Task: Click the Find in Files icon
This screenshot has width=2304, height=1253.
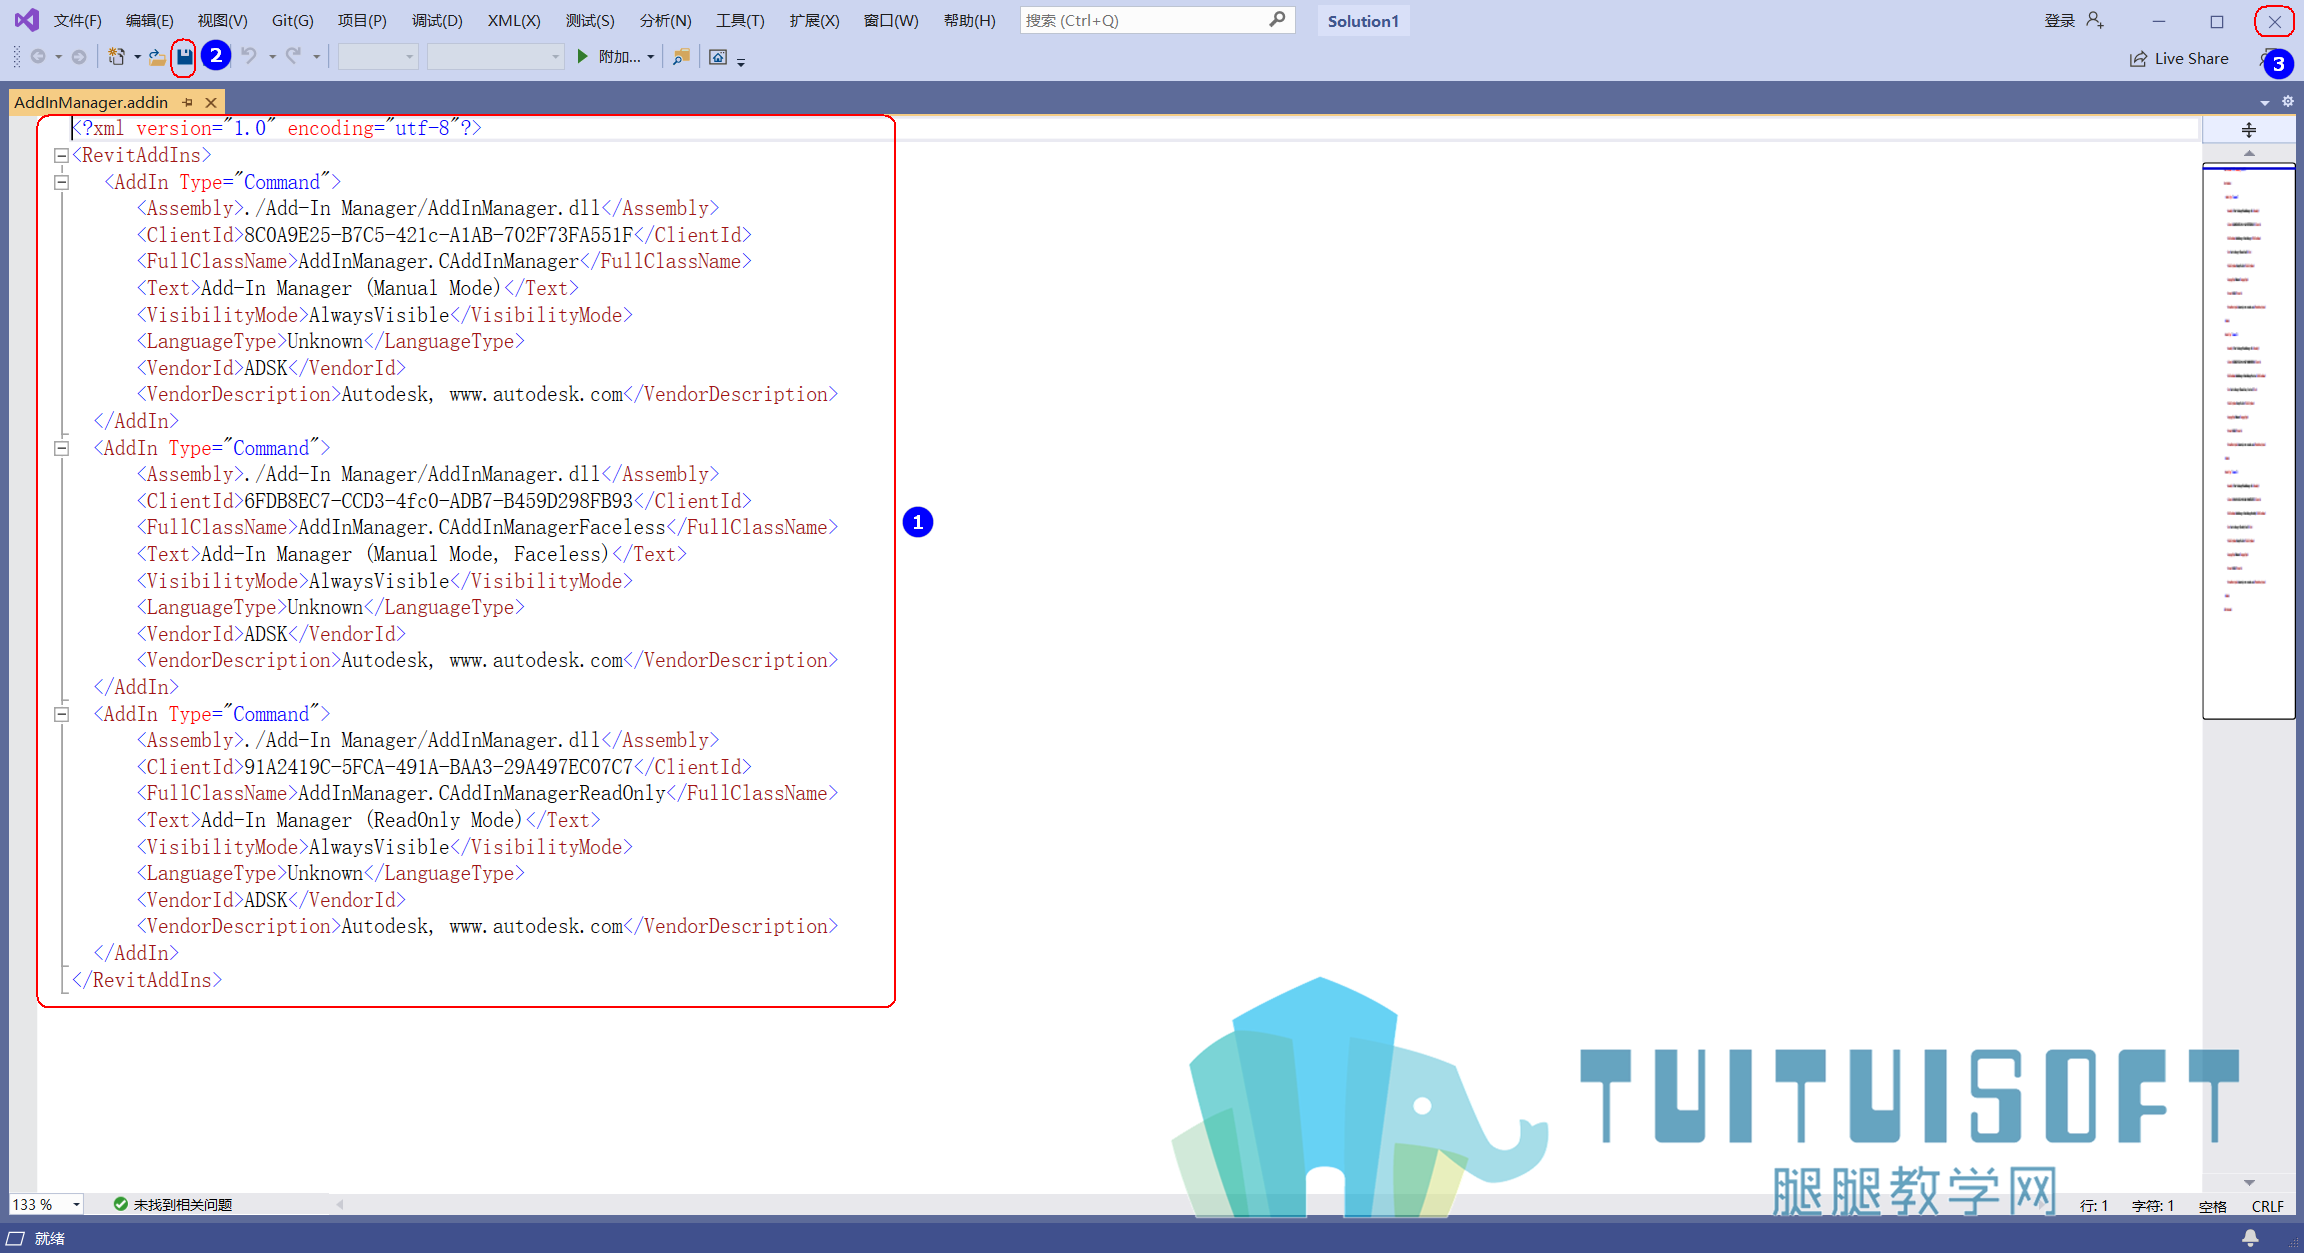Action: pos(681,57)
